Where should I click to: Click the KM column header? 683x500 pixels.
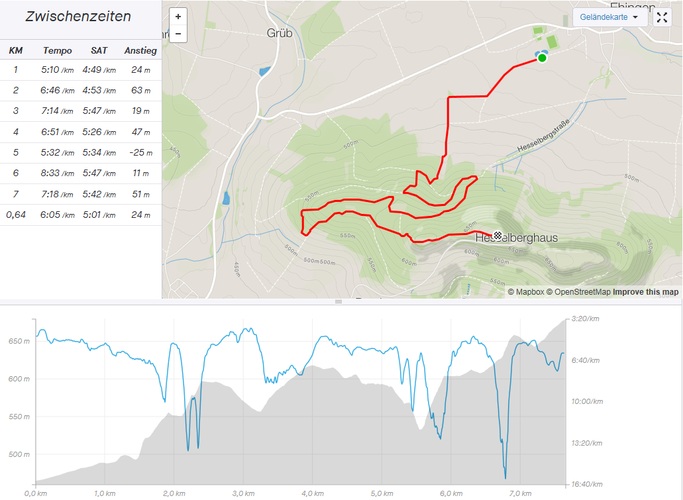[16, 50]
